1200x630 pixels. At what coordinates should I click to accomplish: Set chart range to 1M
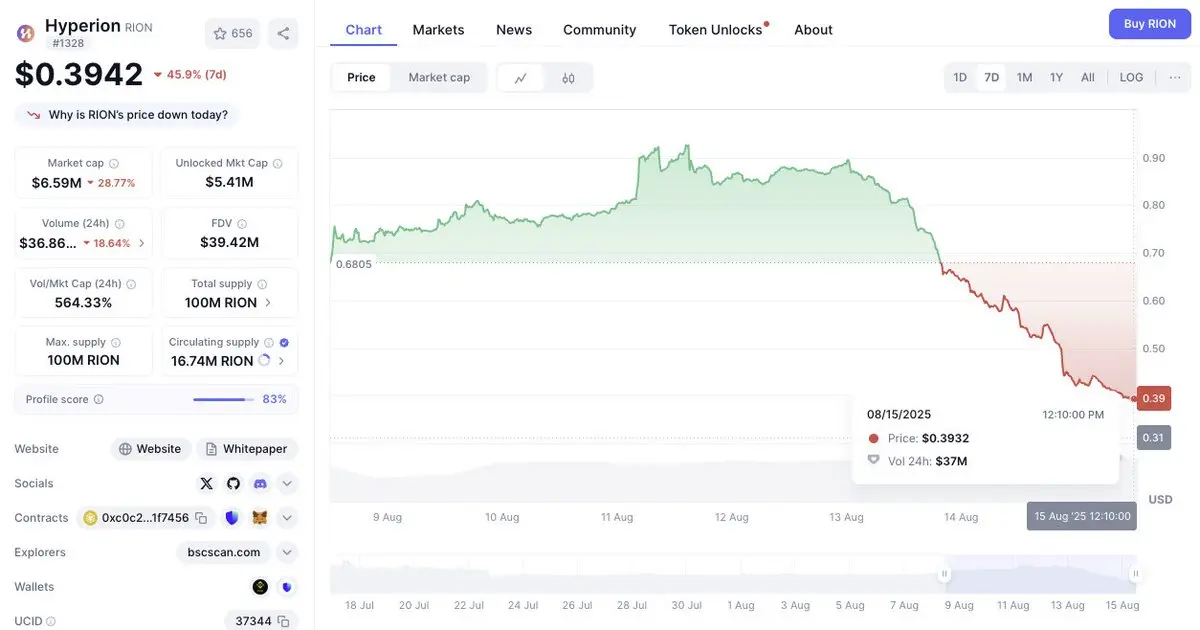(1024, 77)
